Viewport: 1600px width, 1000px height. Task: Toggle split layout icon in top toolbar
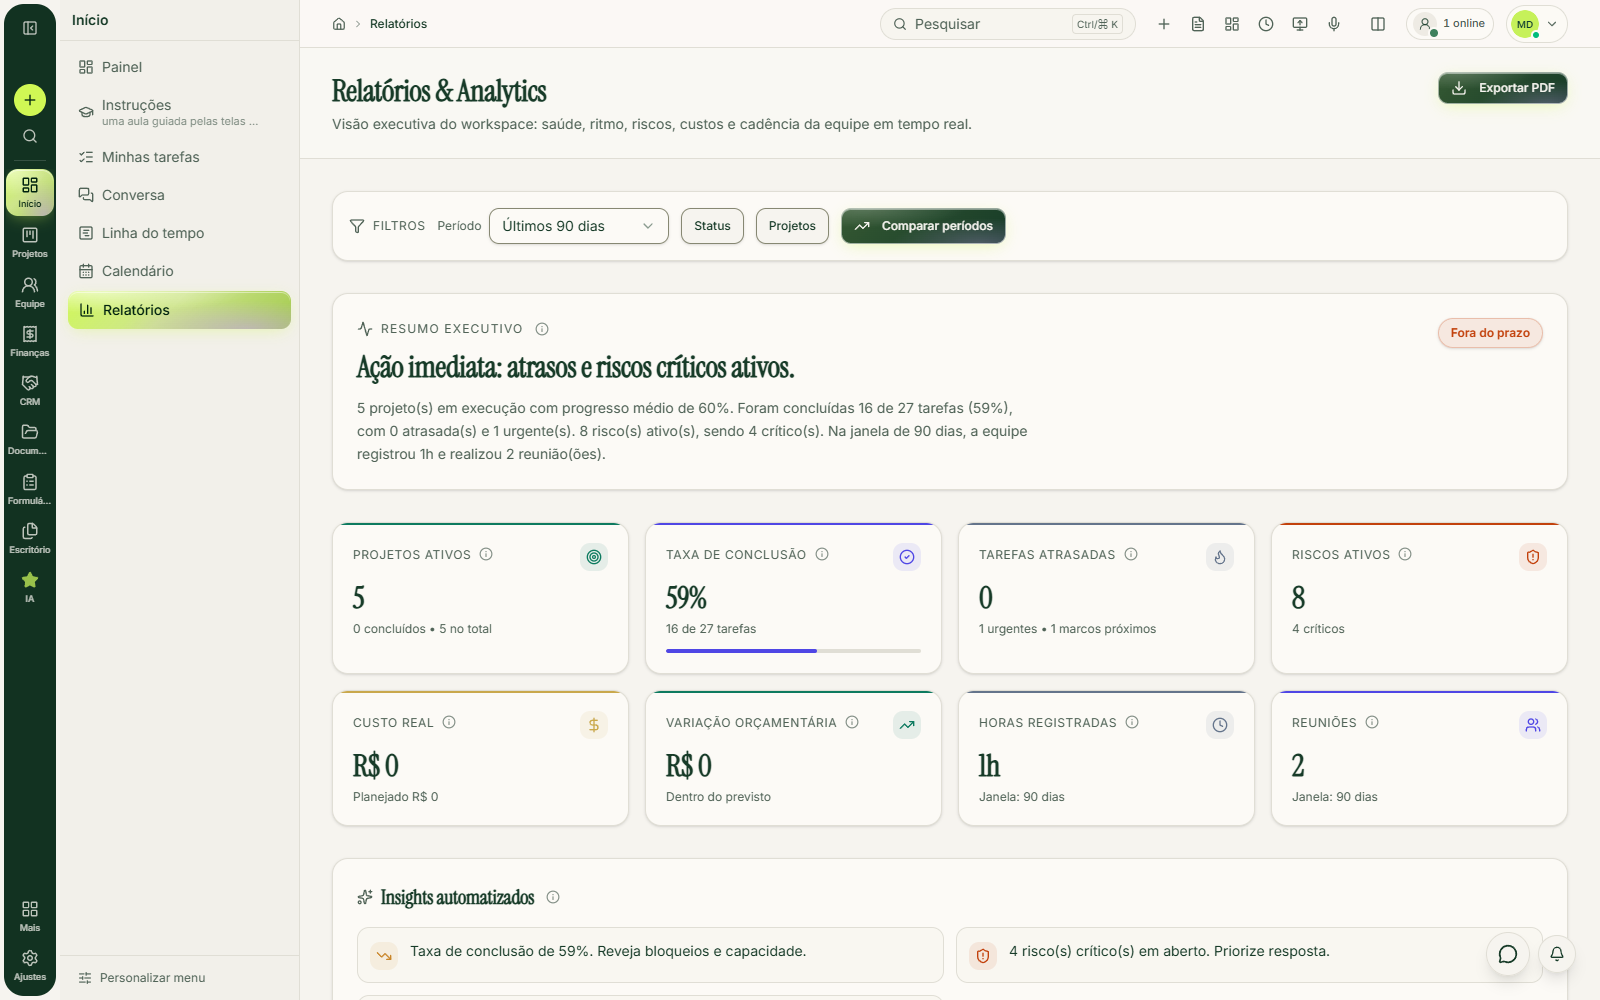pyautogui.click(x=1378, y=24)
